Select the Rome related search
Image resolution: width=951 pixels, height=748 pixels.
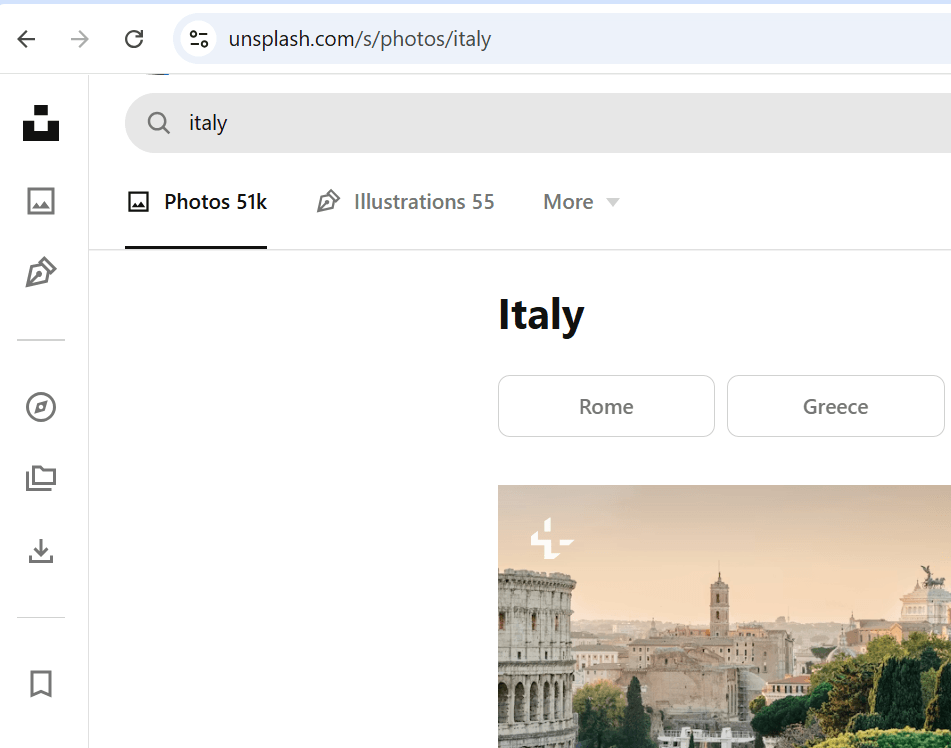pos(606,406)
